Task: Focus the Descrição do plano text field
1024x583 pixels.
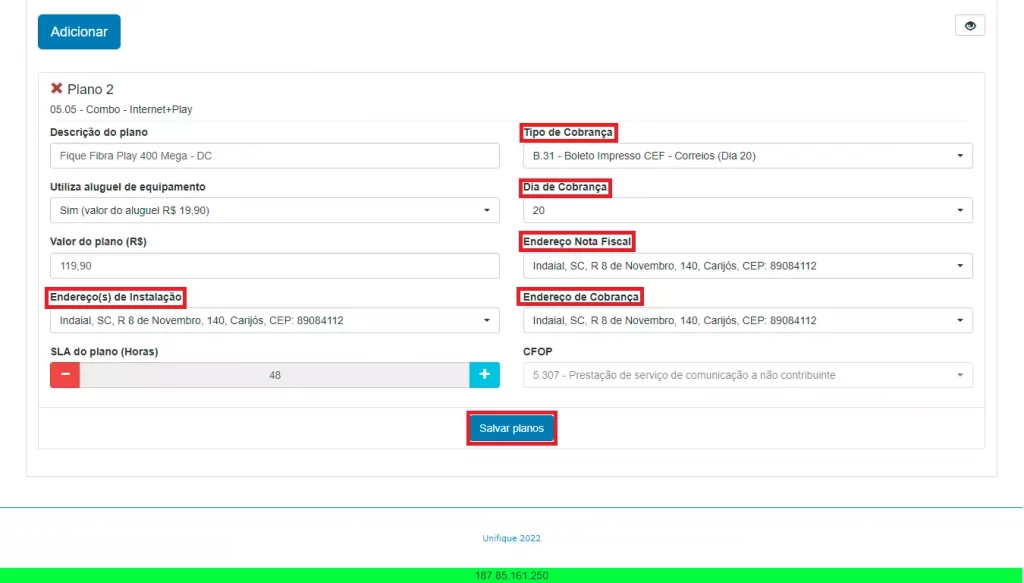Action: click(275, 156)
